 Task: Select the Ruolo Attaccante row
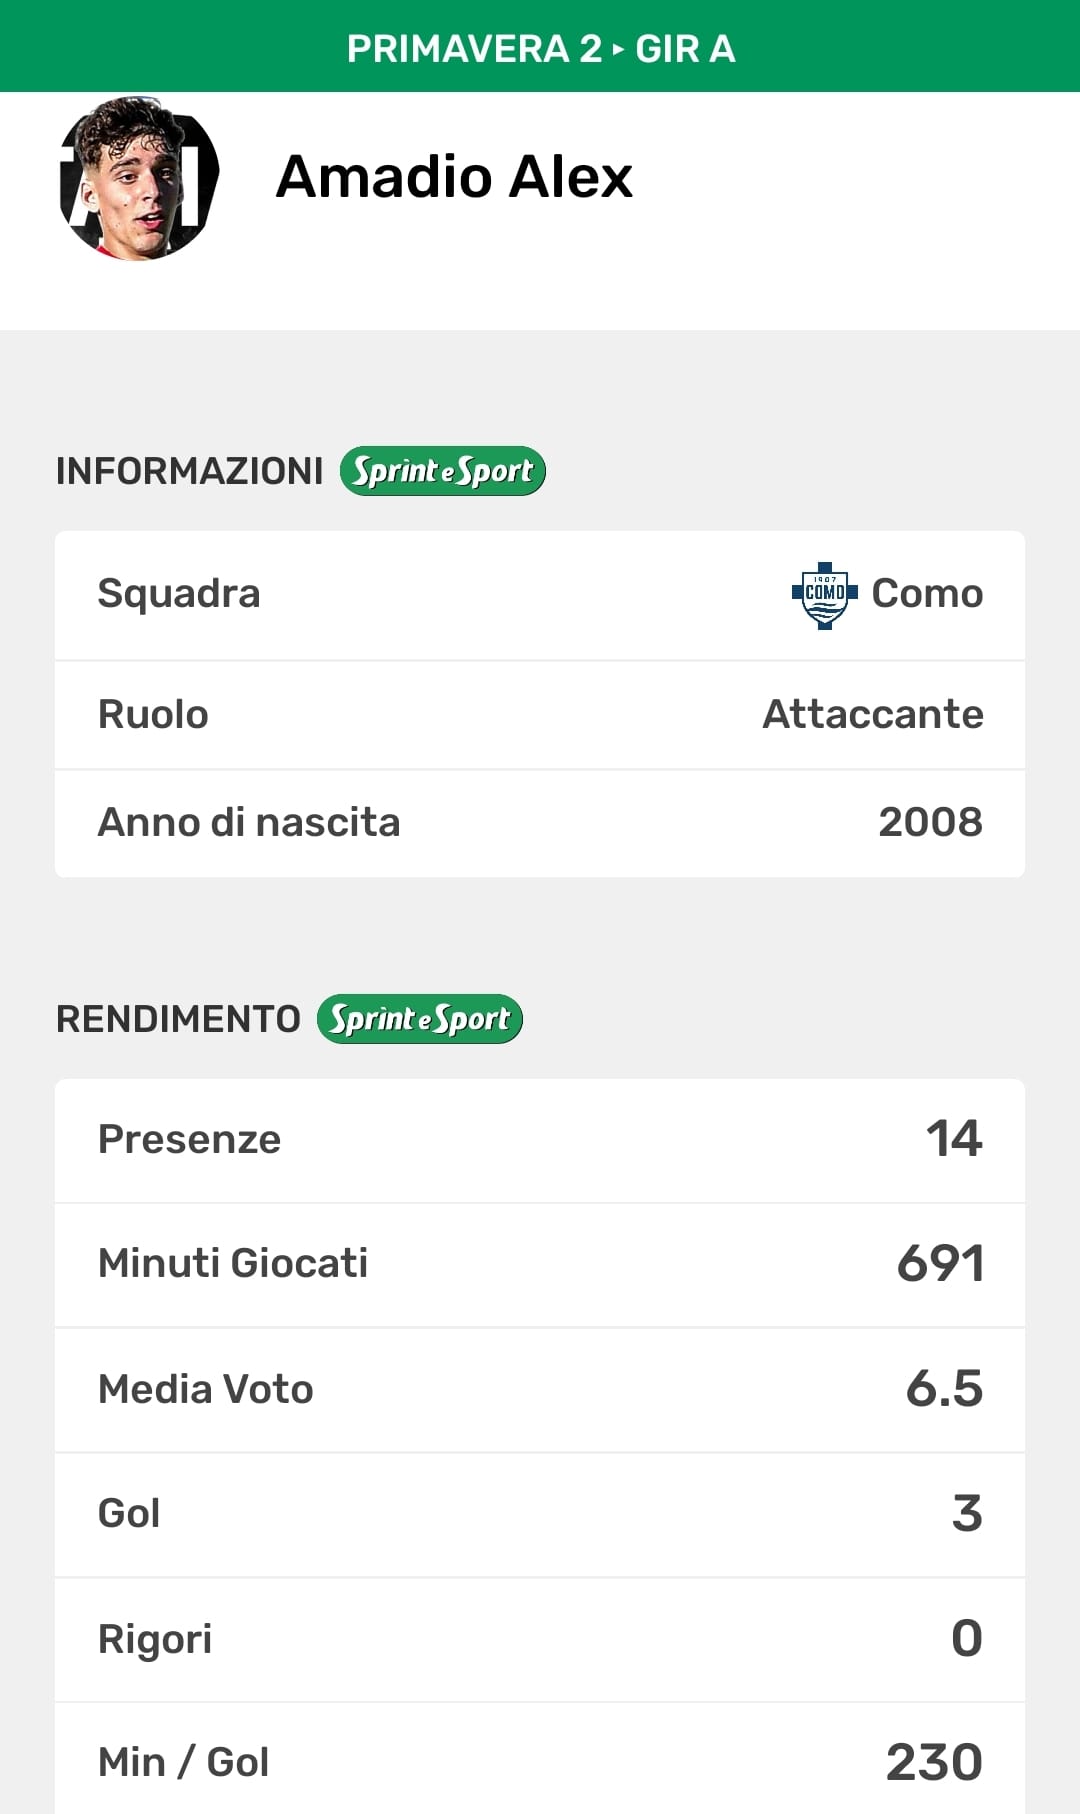pyautogui.click(x=540, y=715)
